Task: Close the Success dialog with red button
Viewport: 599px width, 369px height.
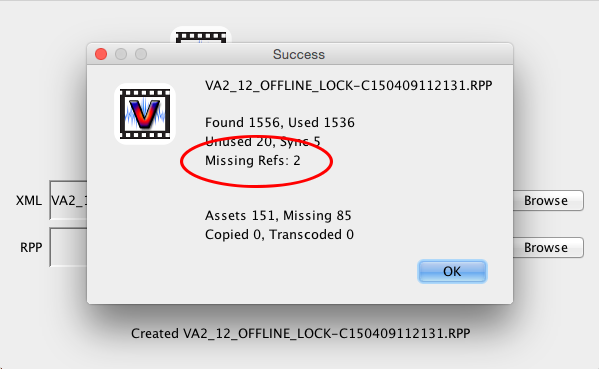Action: click(x=101, y=54)
